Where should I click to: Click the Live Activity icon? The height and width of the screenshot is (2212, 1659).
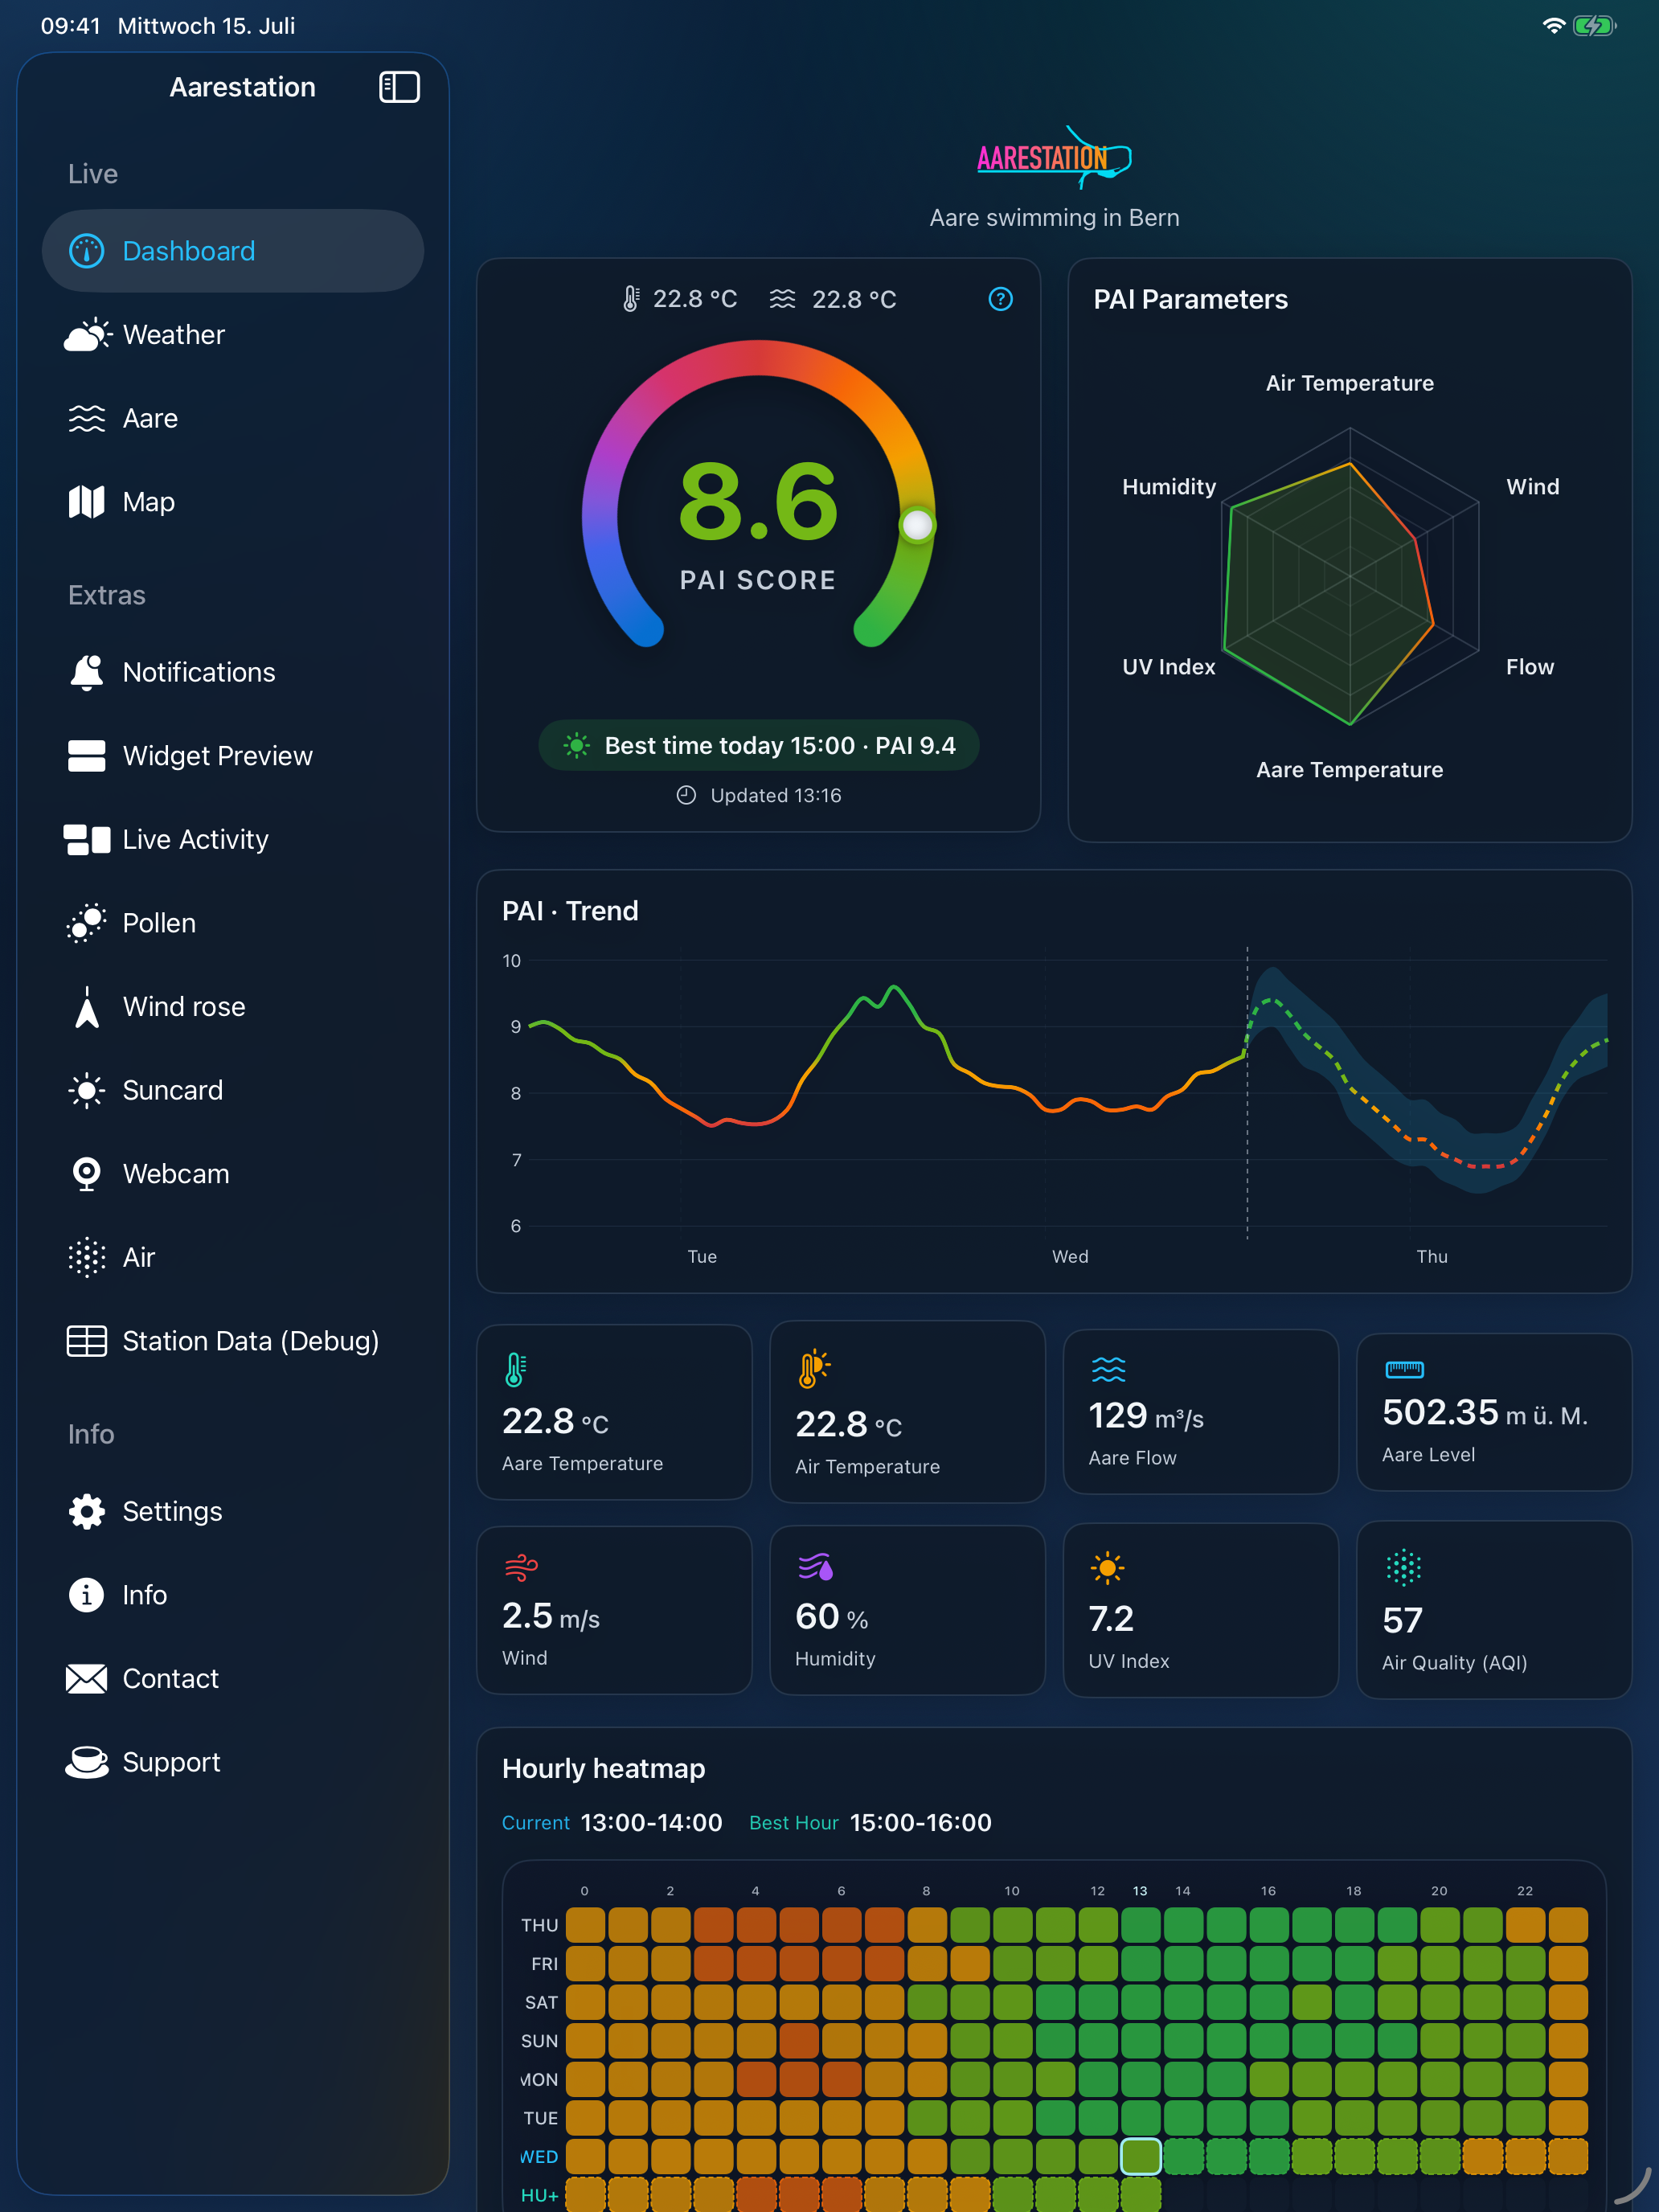pyautogui.click(x=87, y=839)
